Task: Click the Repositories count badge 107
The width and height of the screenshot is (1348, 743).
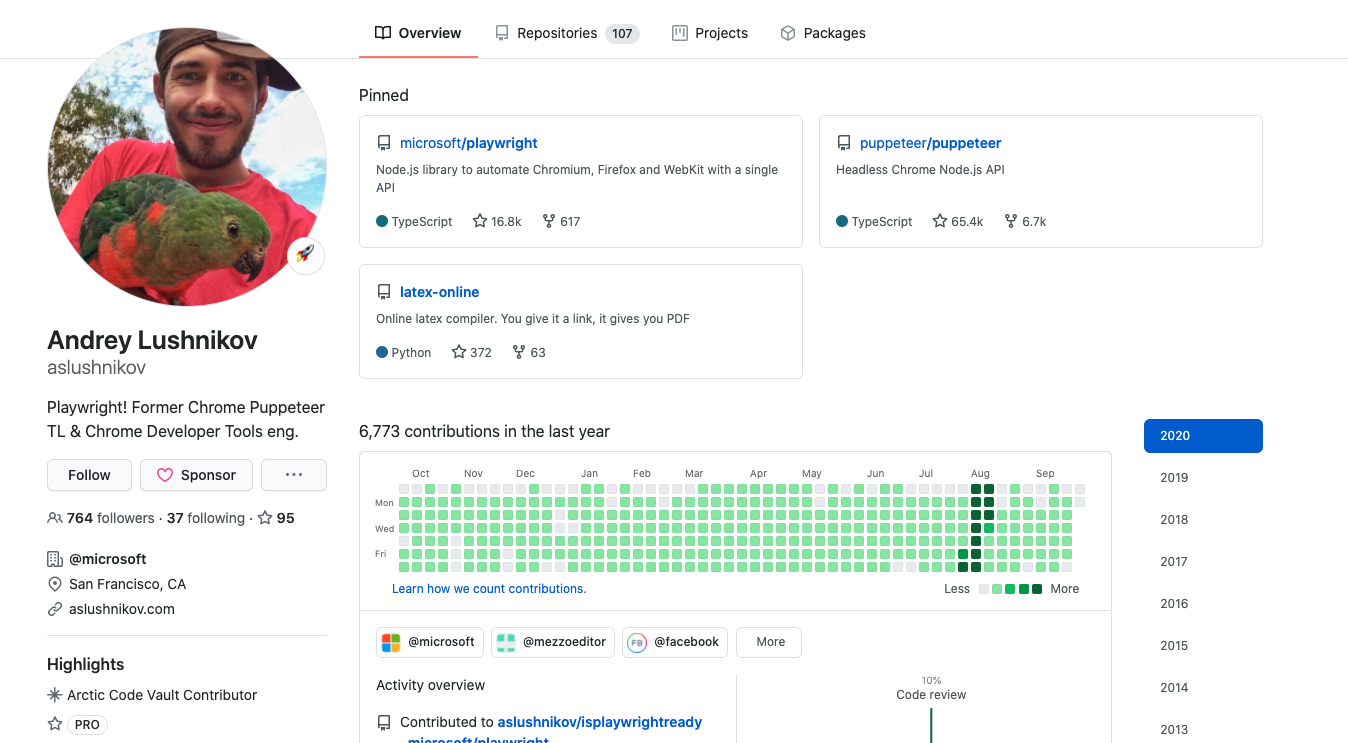Action: [x=622, y=33]
